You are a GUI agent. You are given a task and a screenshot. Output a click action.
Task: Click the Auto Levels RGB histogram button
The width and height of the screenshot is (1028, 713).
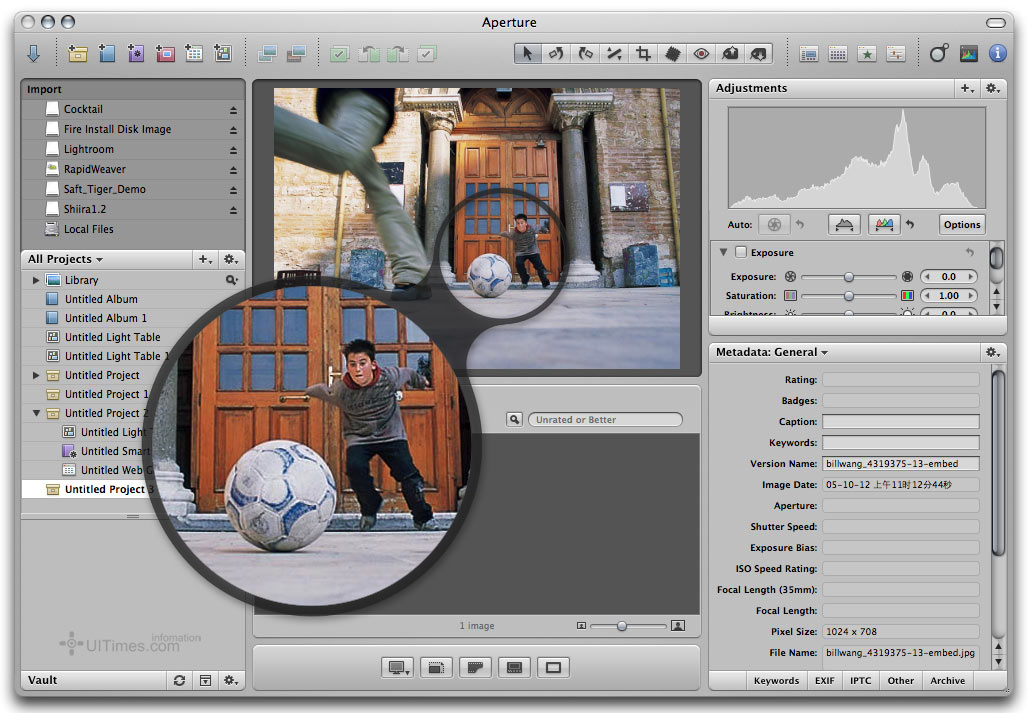tap(883, 225)
